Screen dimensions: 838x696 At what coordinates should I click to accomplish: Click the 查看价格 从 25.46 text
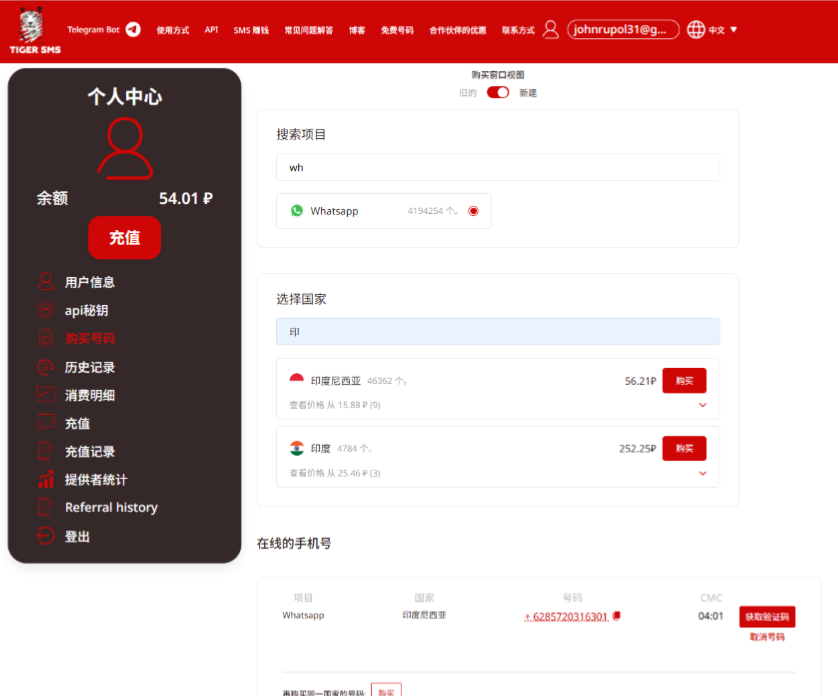(335, 473)
